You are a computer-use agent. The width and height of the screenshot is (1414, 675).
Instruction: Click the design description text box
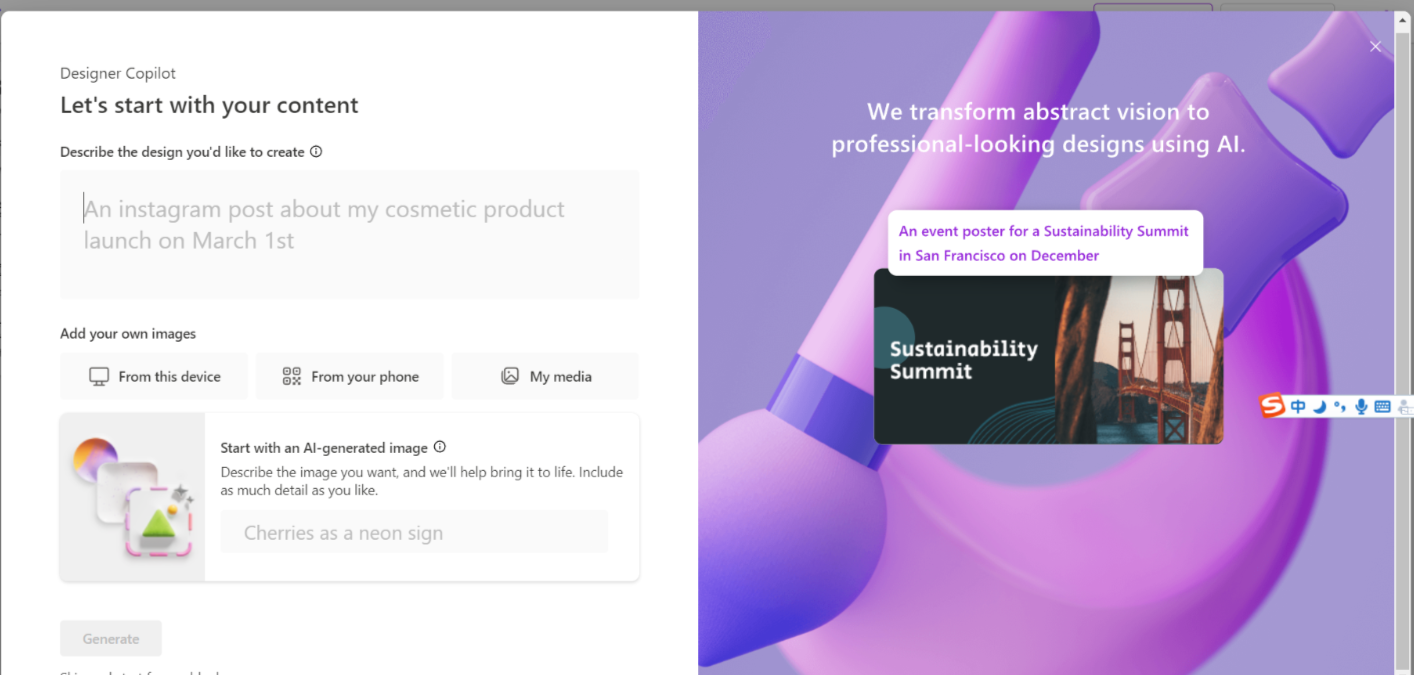(350, 234)
